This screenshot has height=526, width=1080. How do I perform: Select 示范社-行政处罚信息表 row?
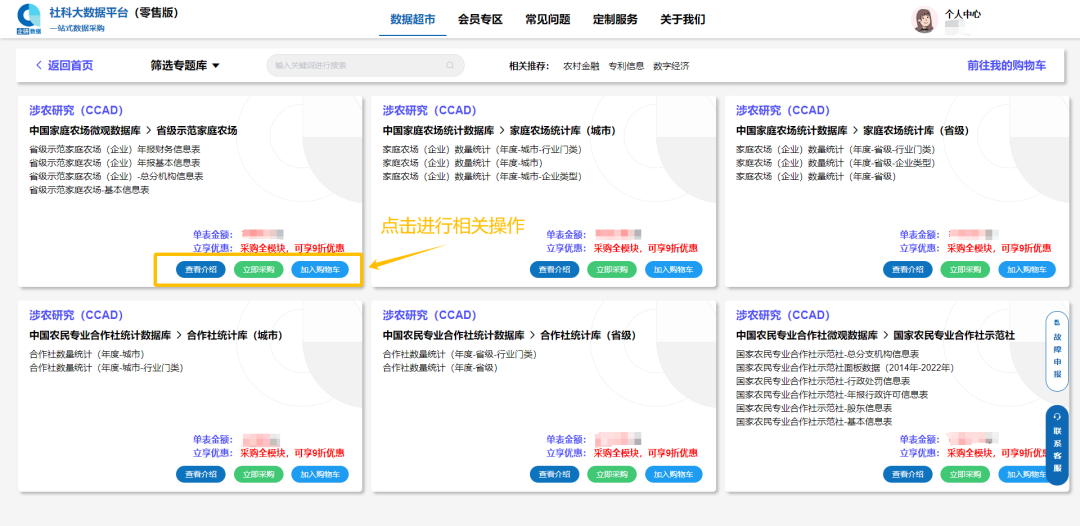pos(823,381)
